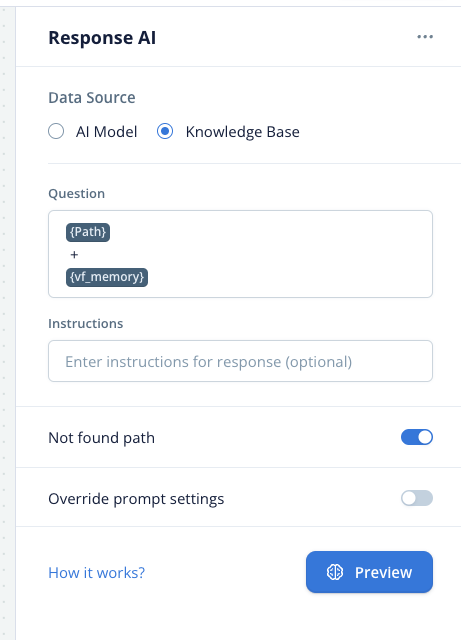Select the Knowledge Base radio button
The height and width of the screenshot is (640, 461).
[x=165, y=131]
